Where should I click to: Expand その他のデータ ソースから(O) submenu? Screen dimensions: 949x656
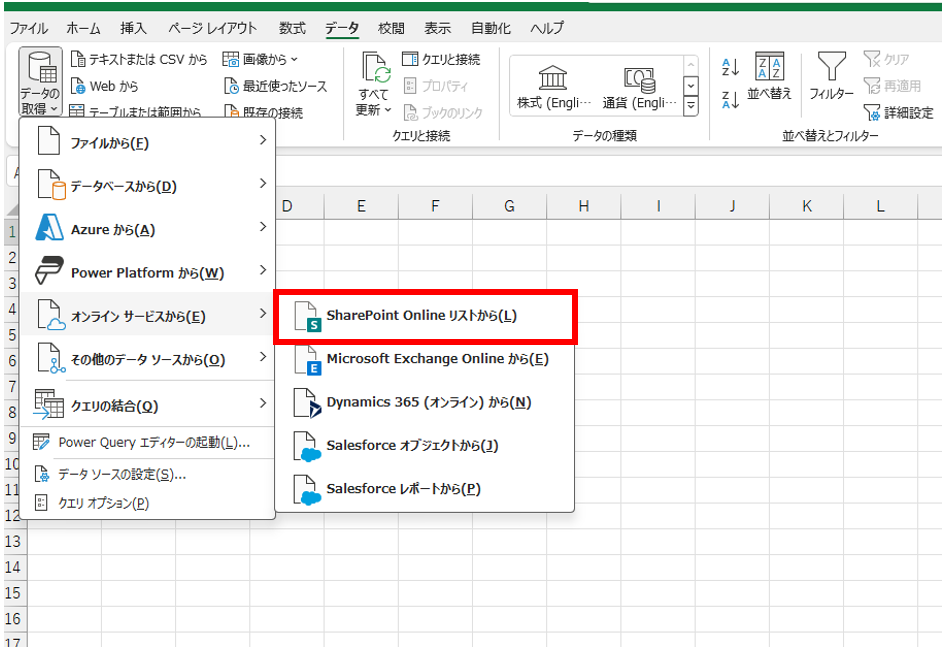coord(148,359)
